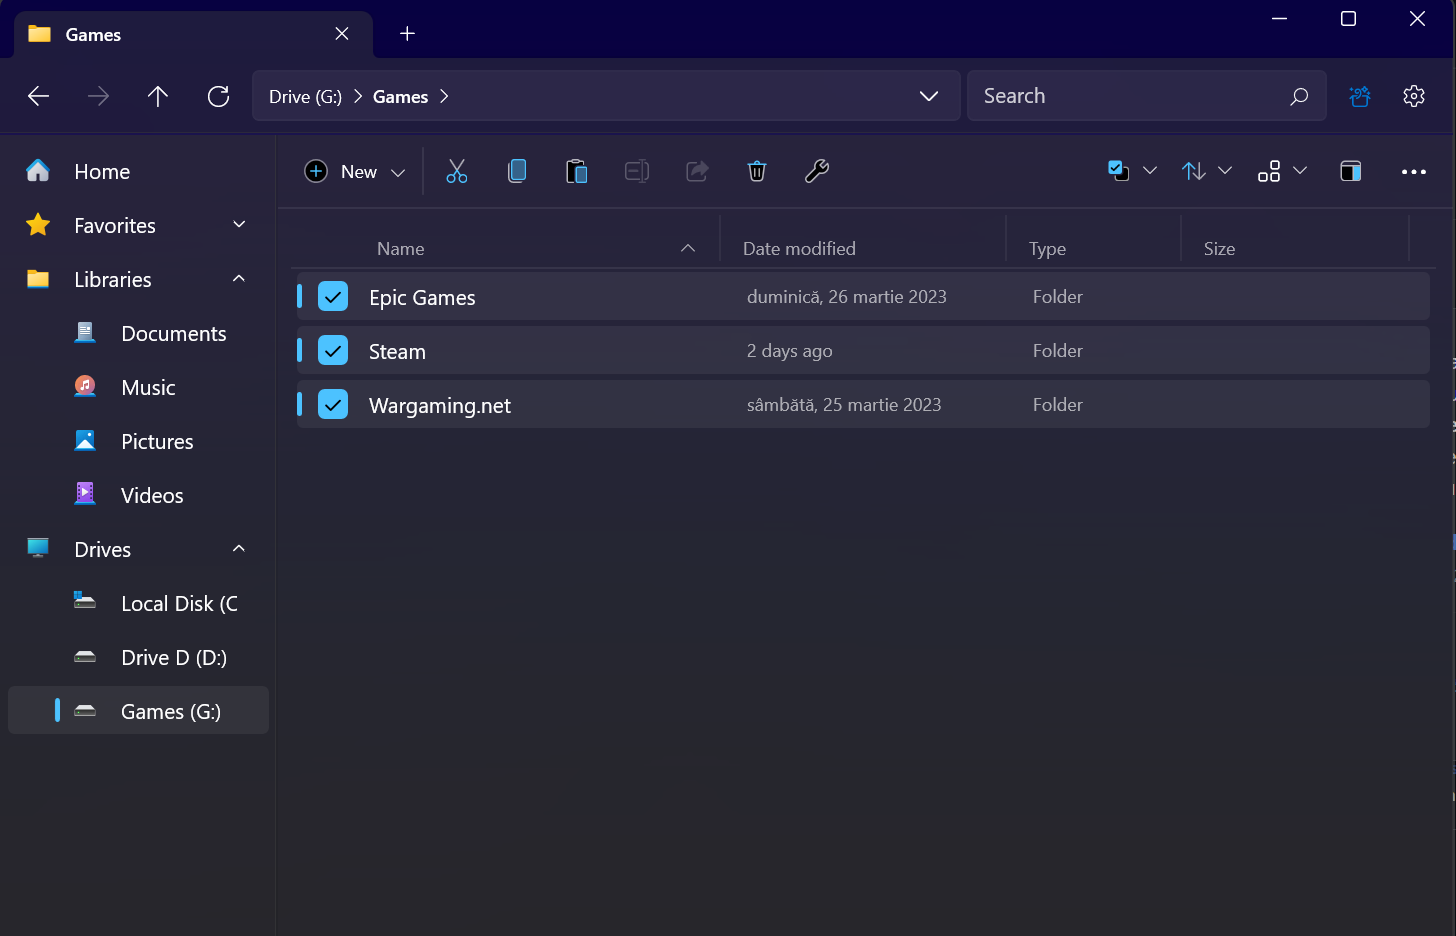Click the Share icon in toolbar
The height and width of the screenshot is (936, 1456).
697,171
